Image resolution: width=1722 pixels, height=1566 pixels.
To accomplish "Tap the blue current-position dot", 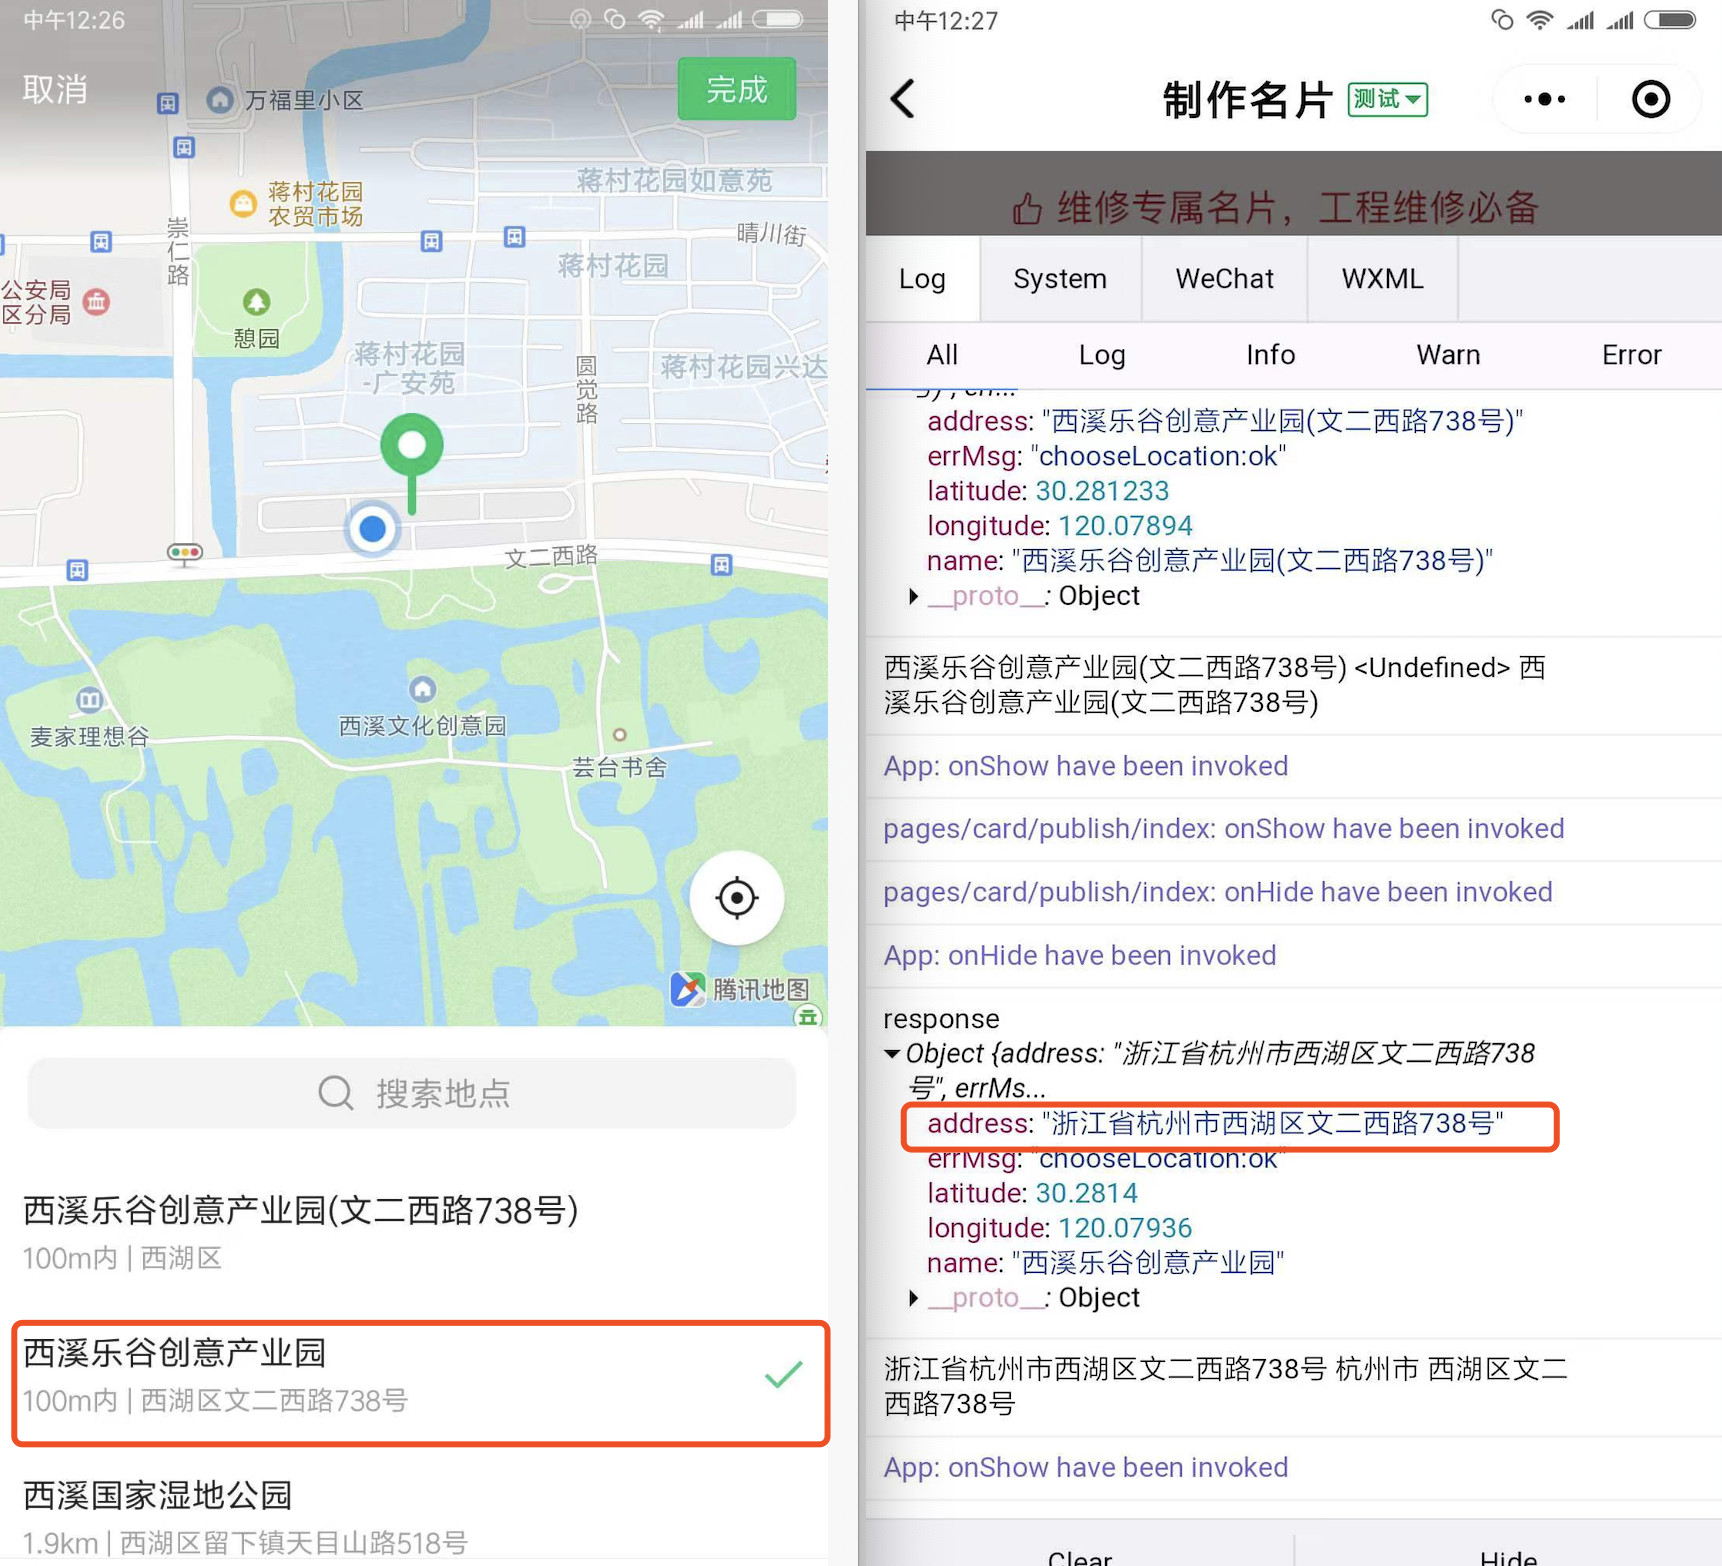I will click(x=372, y=528).
